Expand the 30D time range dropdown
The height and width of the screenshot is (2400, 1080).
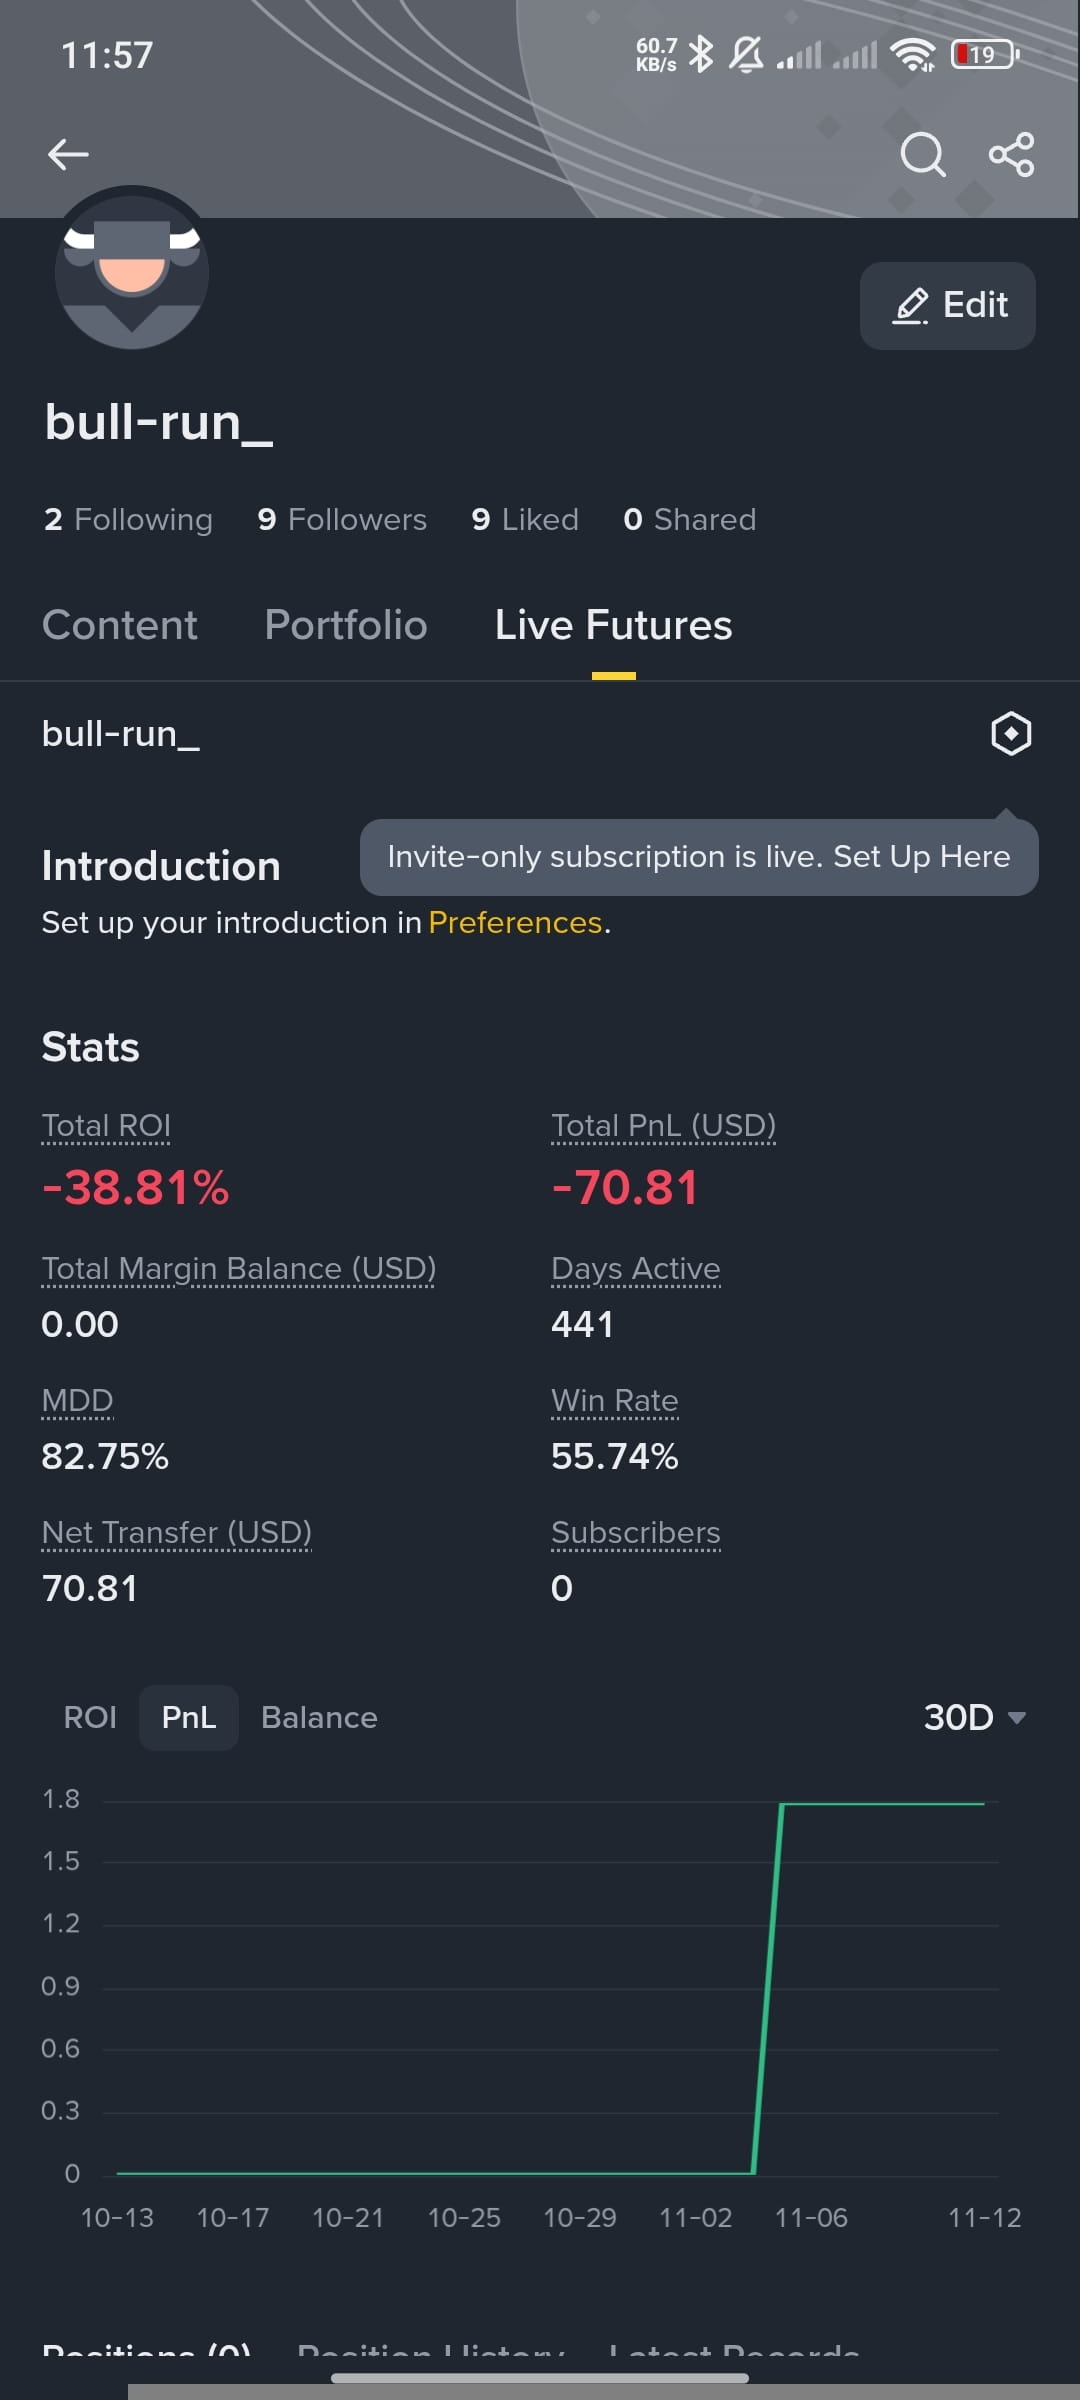click(975, 1717)
